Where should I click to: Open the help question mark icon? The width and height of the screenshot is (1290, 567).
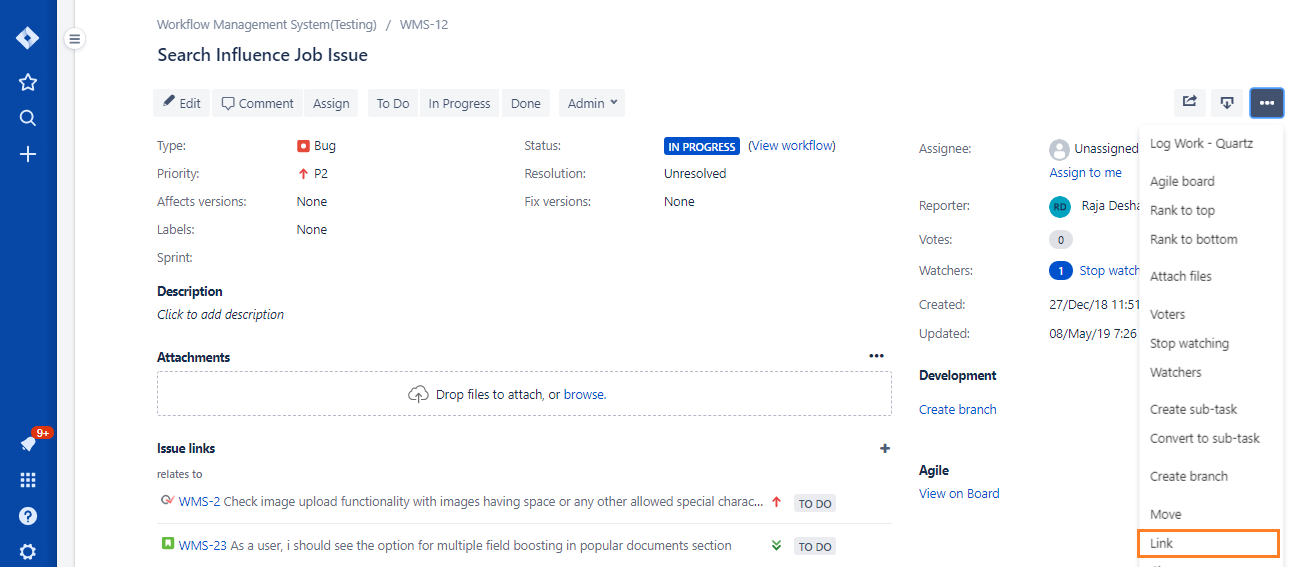28,516
